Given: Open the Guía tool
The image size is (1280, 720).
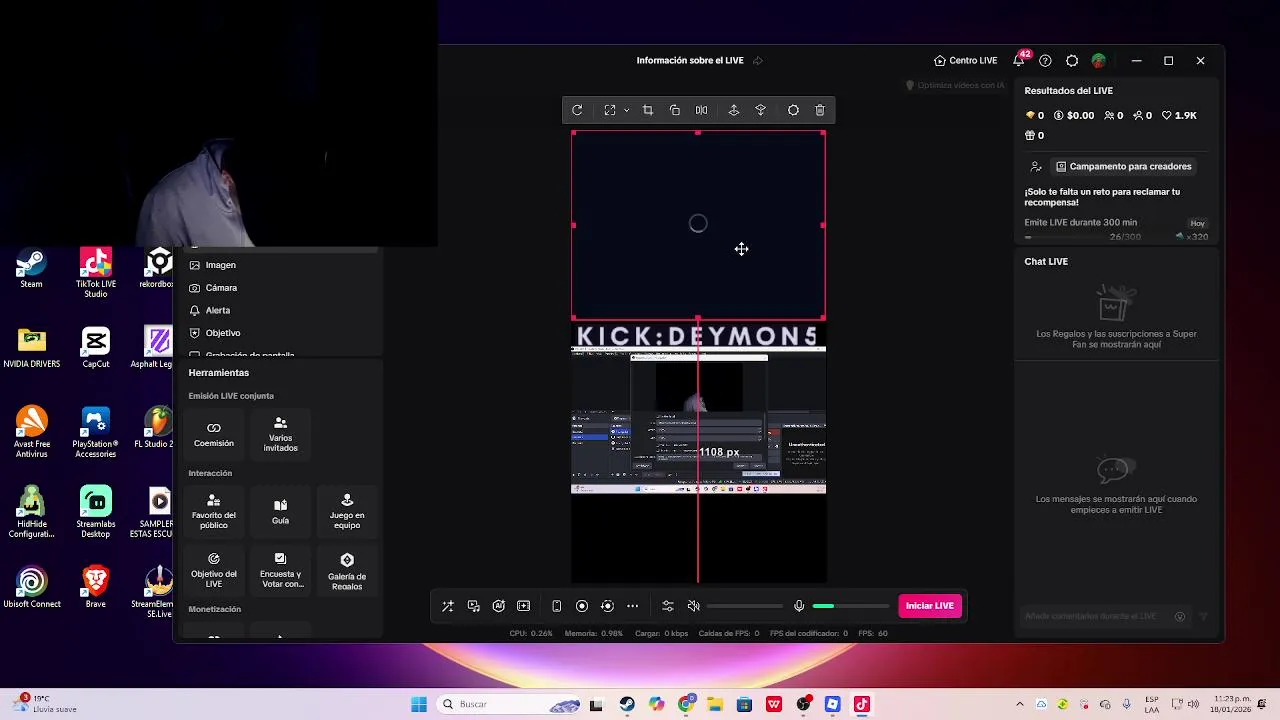Looking at the screenshot, I should (280, 511).
